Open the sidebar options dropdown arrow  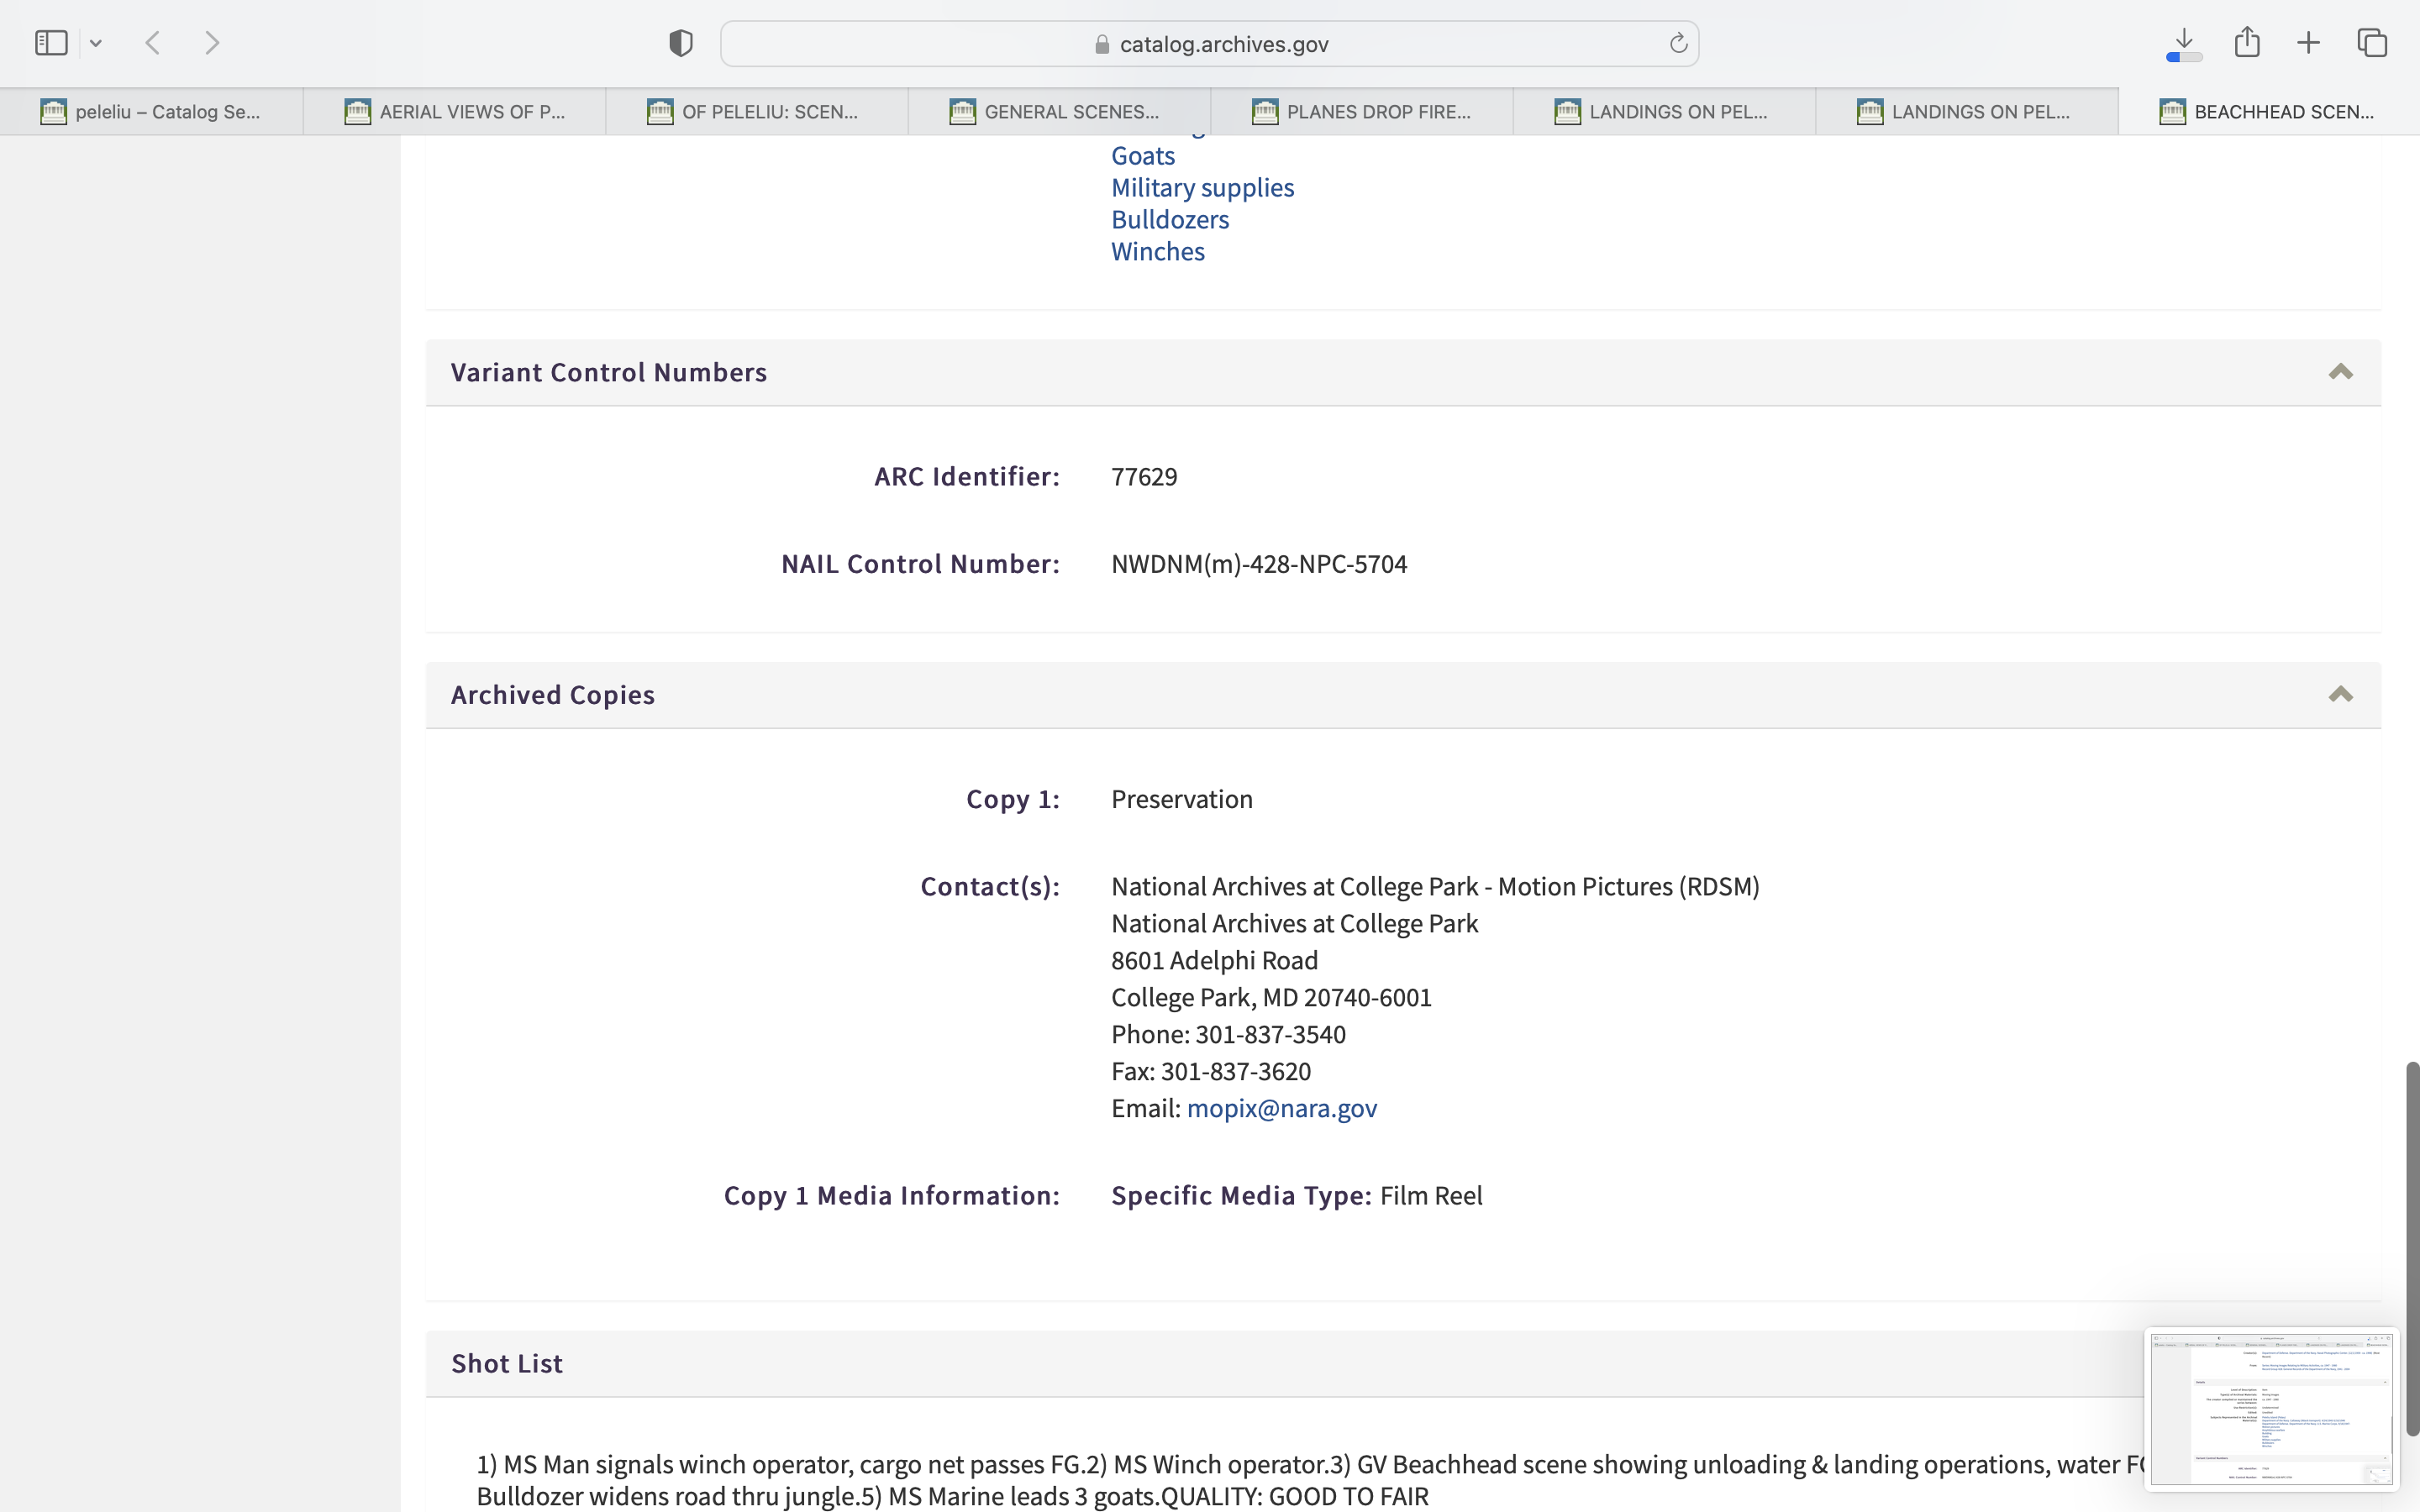click(x=96, y=43)
